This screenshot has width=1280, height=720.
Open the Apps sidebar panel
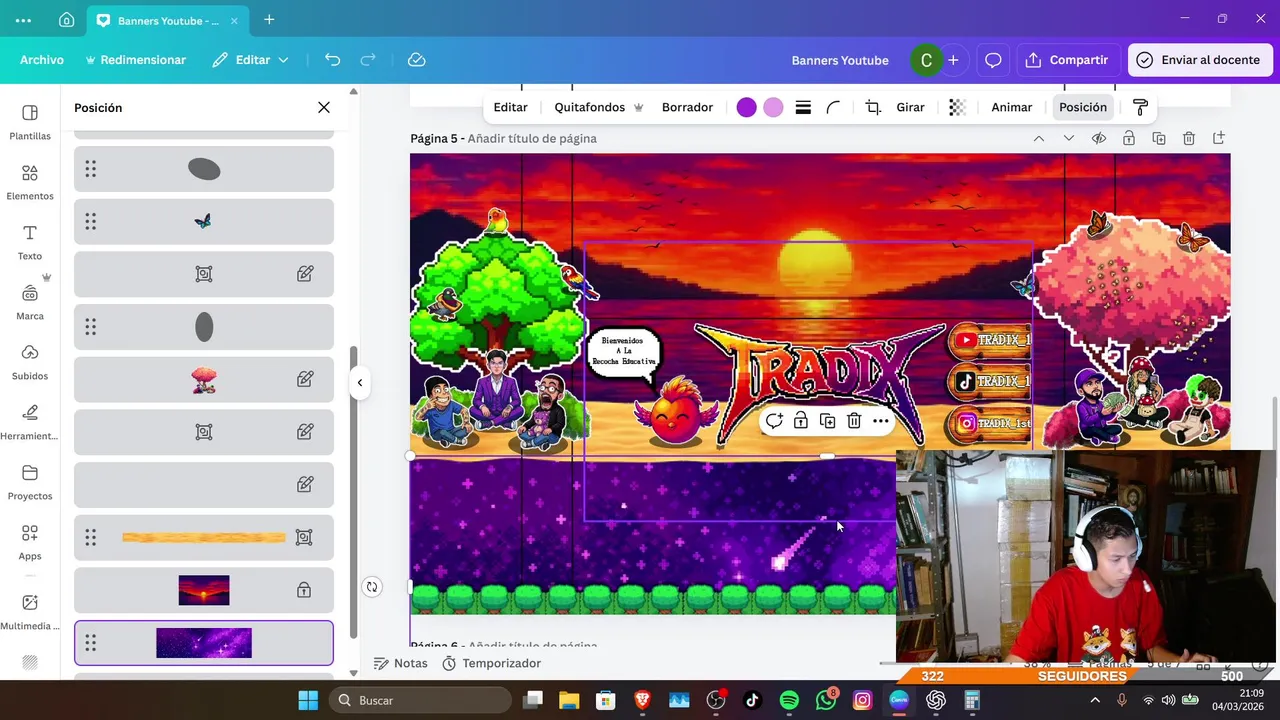pos(30,542)
